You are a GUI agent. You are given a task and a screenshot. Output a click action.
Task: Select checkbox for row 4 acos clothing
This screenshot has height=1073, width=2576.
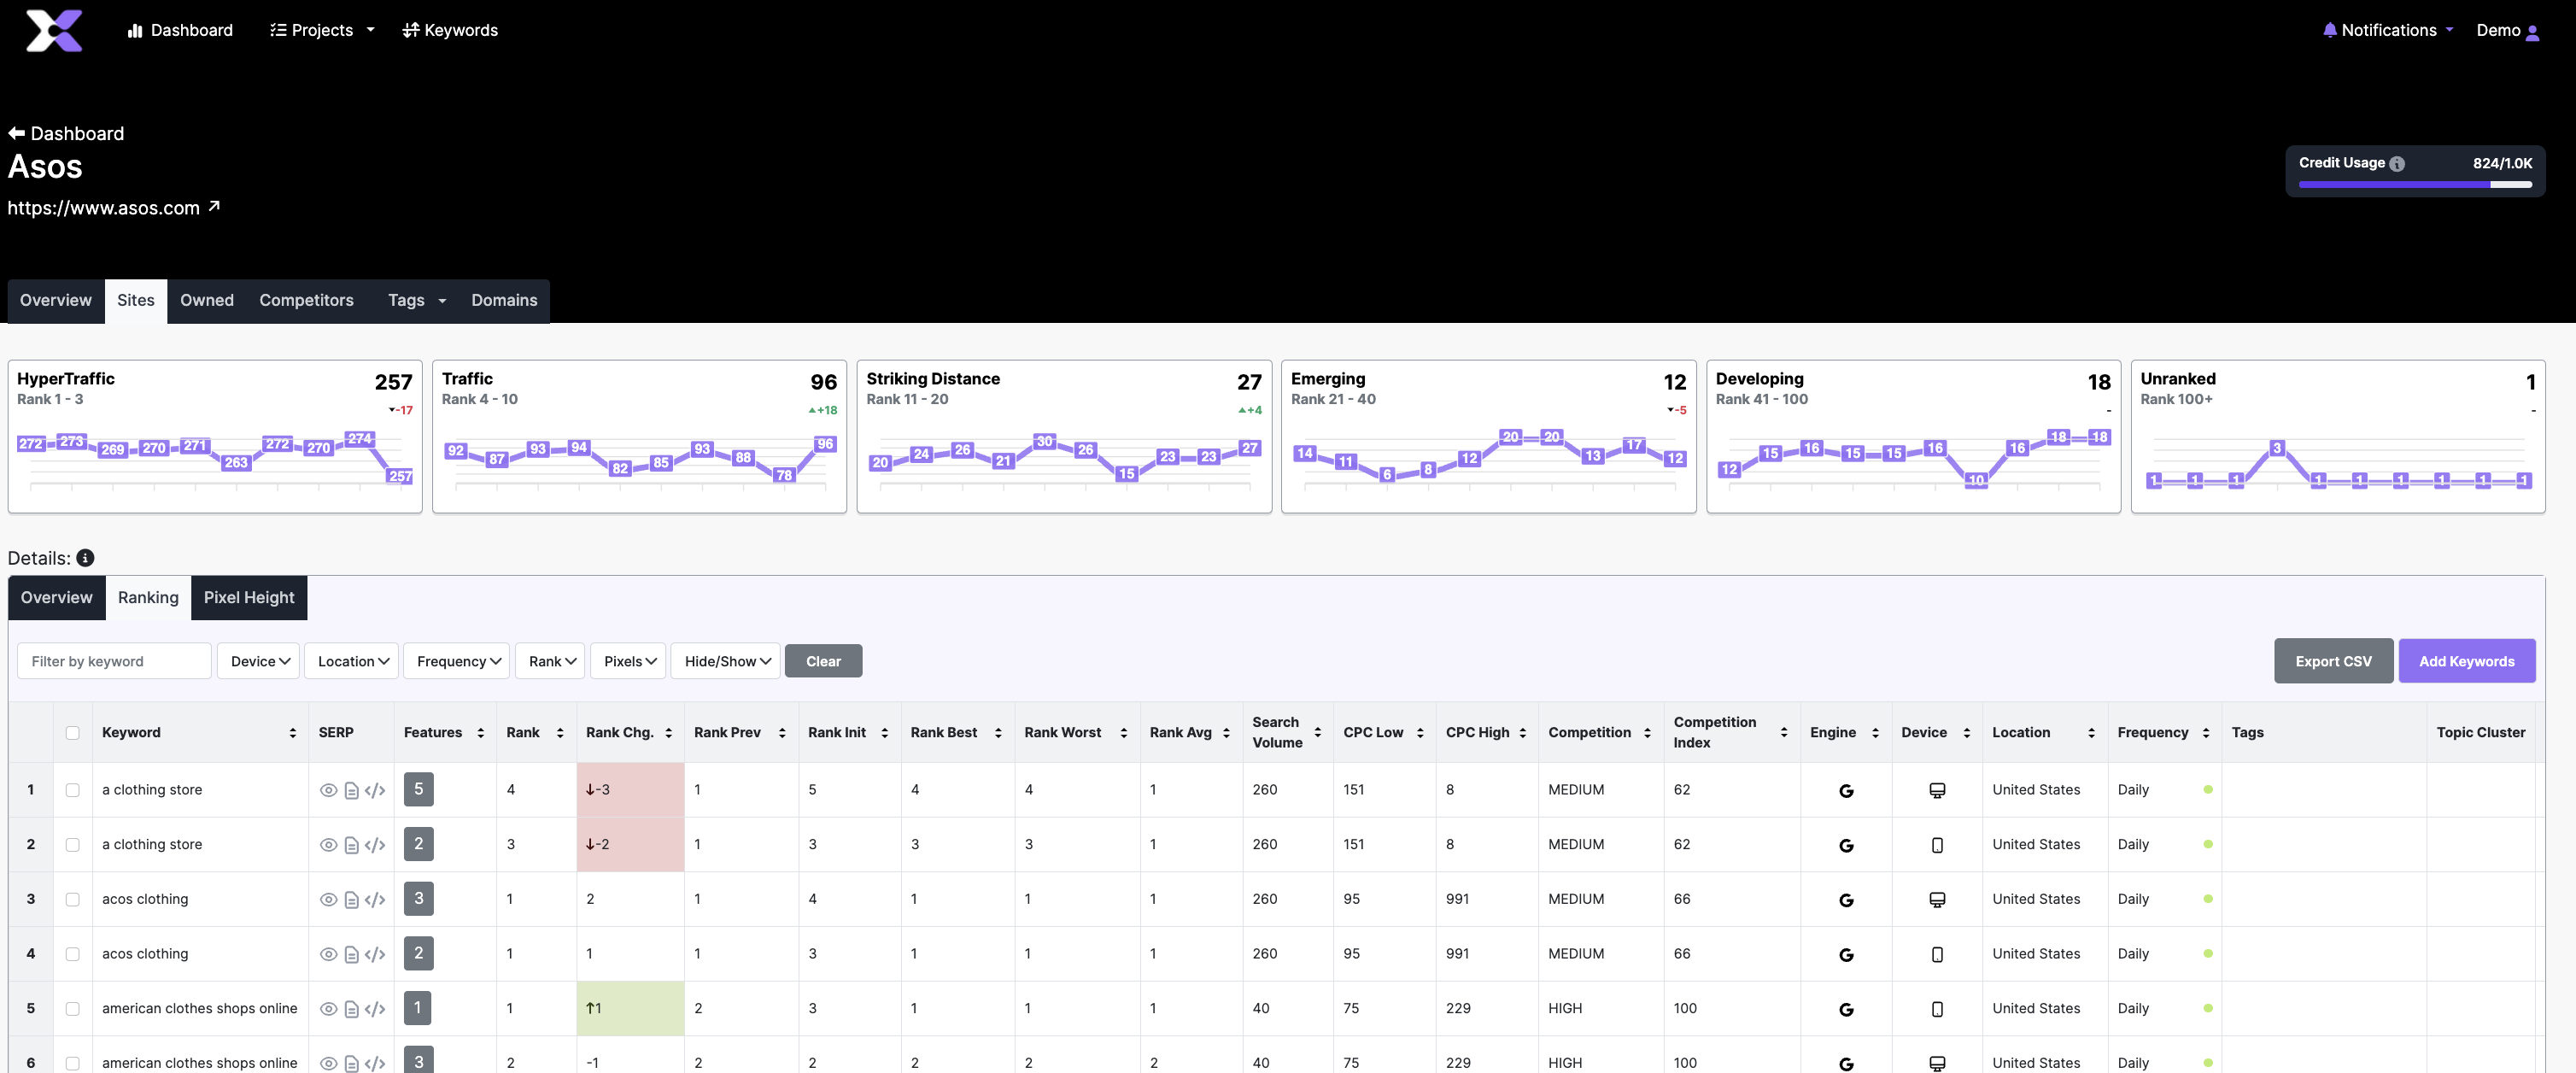coord(72,953)
